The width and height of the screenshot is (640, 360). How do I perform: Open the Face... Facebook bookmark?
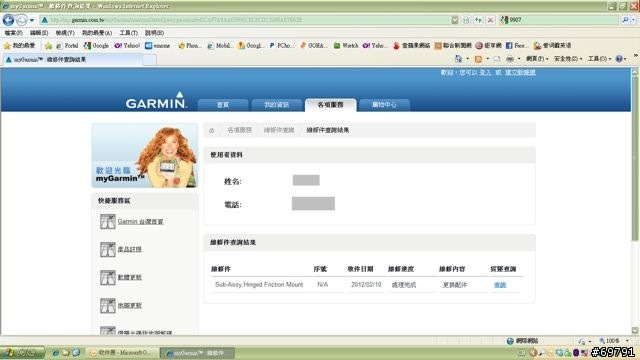coord(517,46)
